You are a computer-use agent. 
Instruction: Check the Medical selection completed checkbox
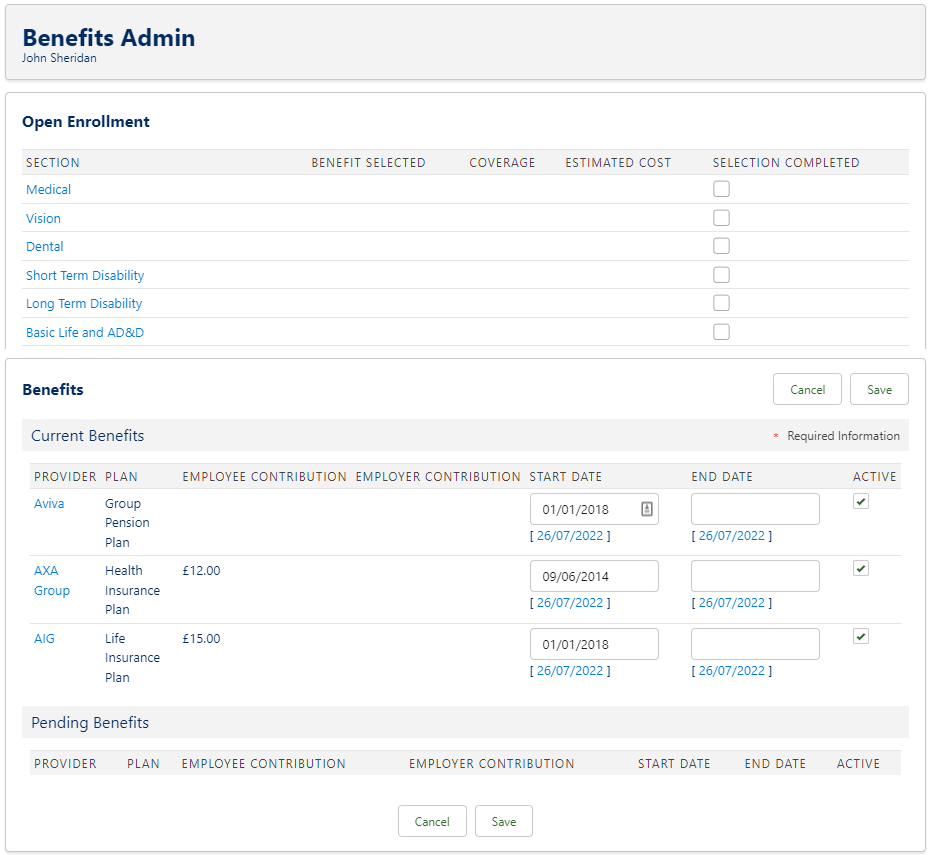(721, 189)
